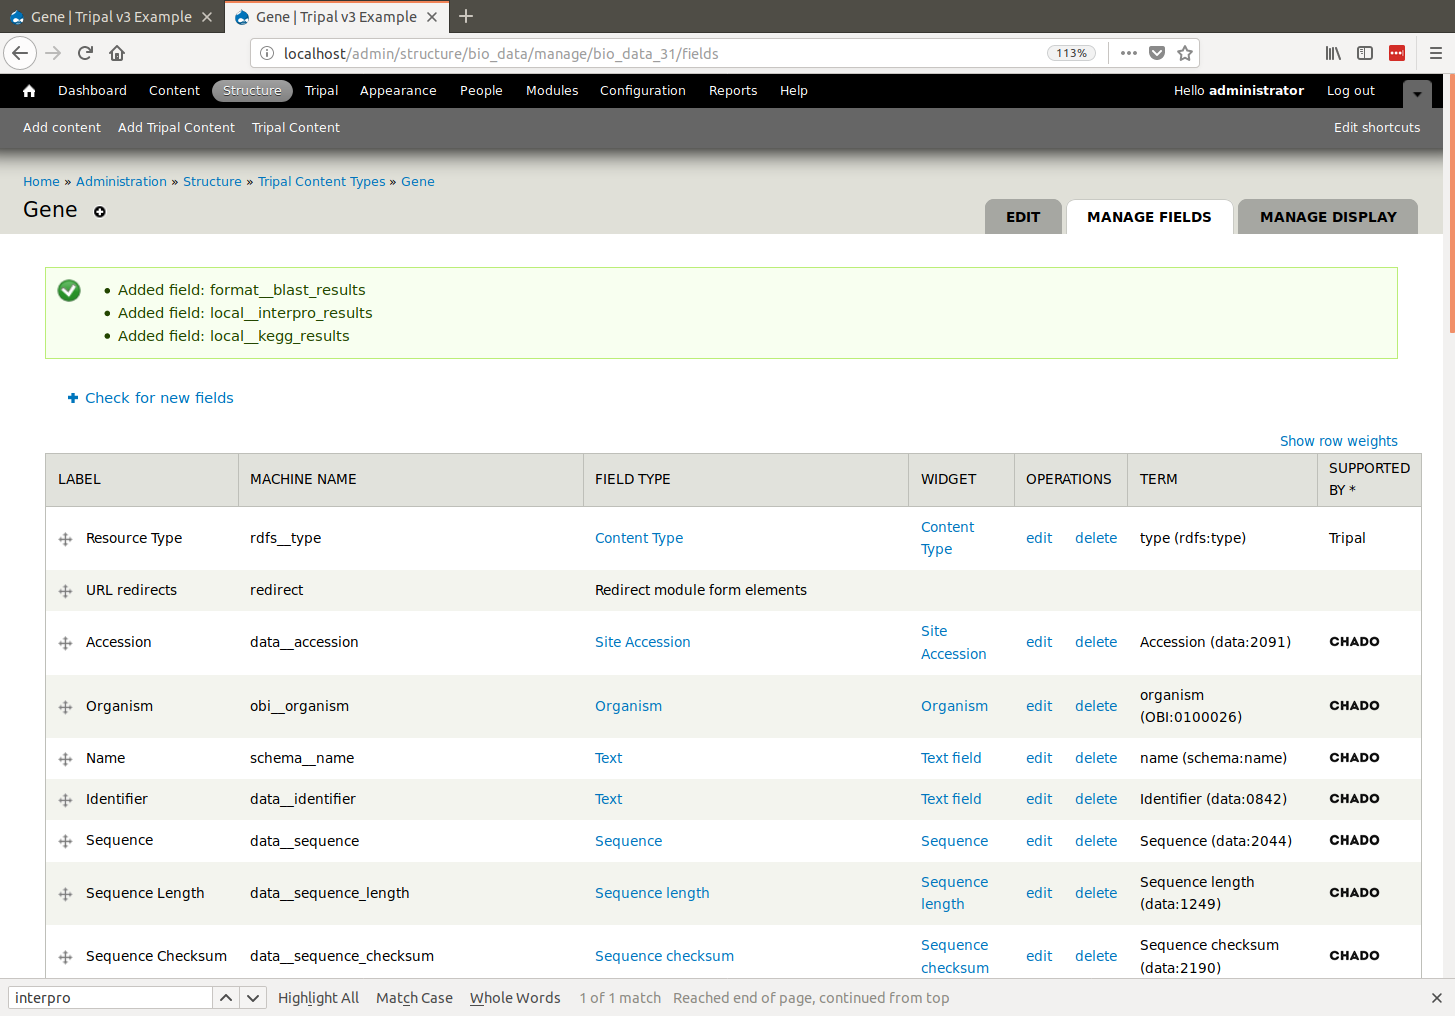Toggle Highlight All in find bar

coord(318,998)
